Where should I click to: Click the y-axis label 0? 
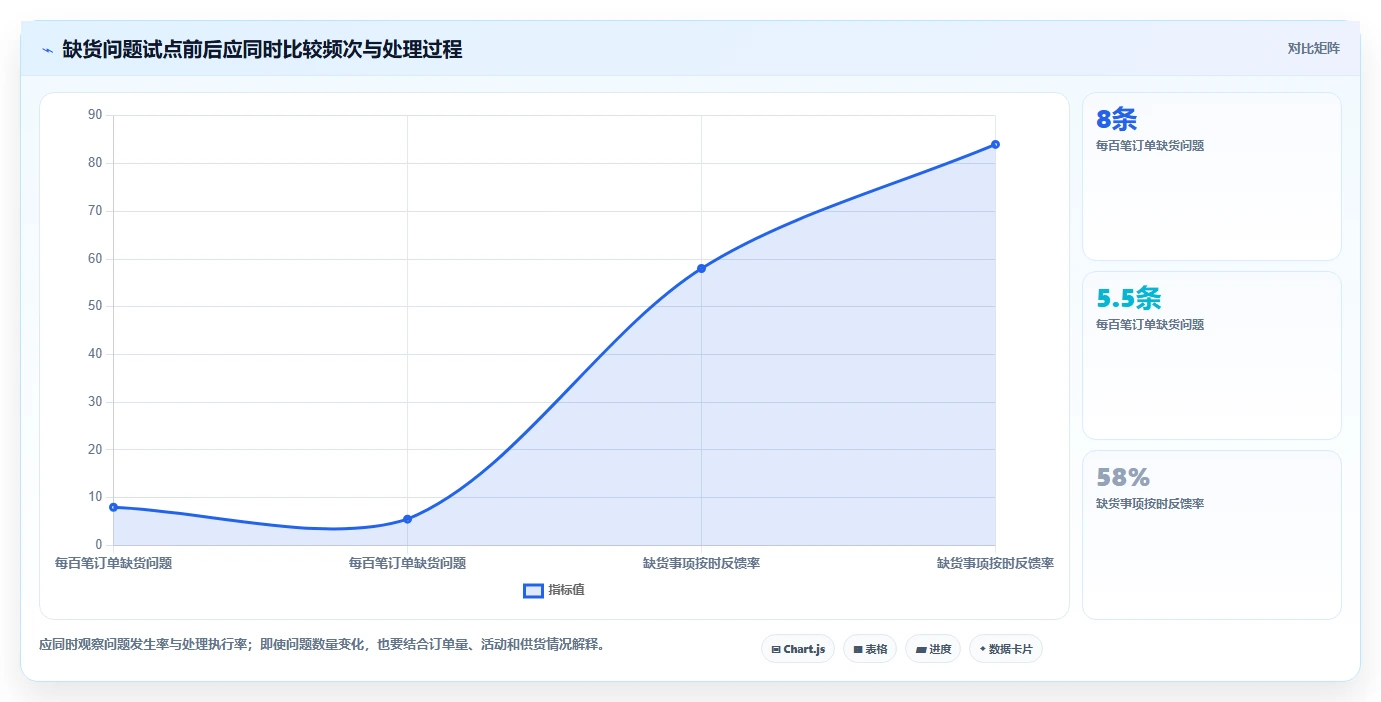click(x=99, y=545)
